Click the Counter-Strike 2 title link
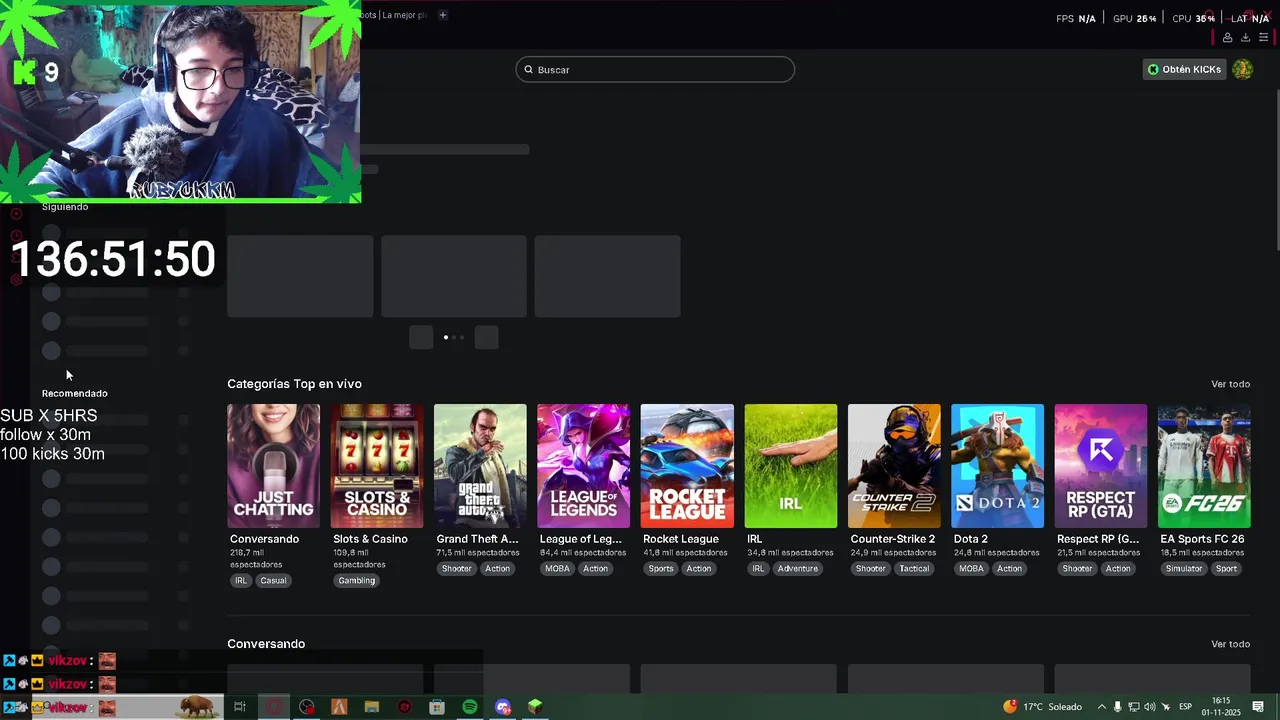The image size is (1280, 720). pos(893,539)
